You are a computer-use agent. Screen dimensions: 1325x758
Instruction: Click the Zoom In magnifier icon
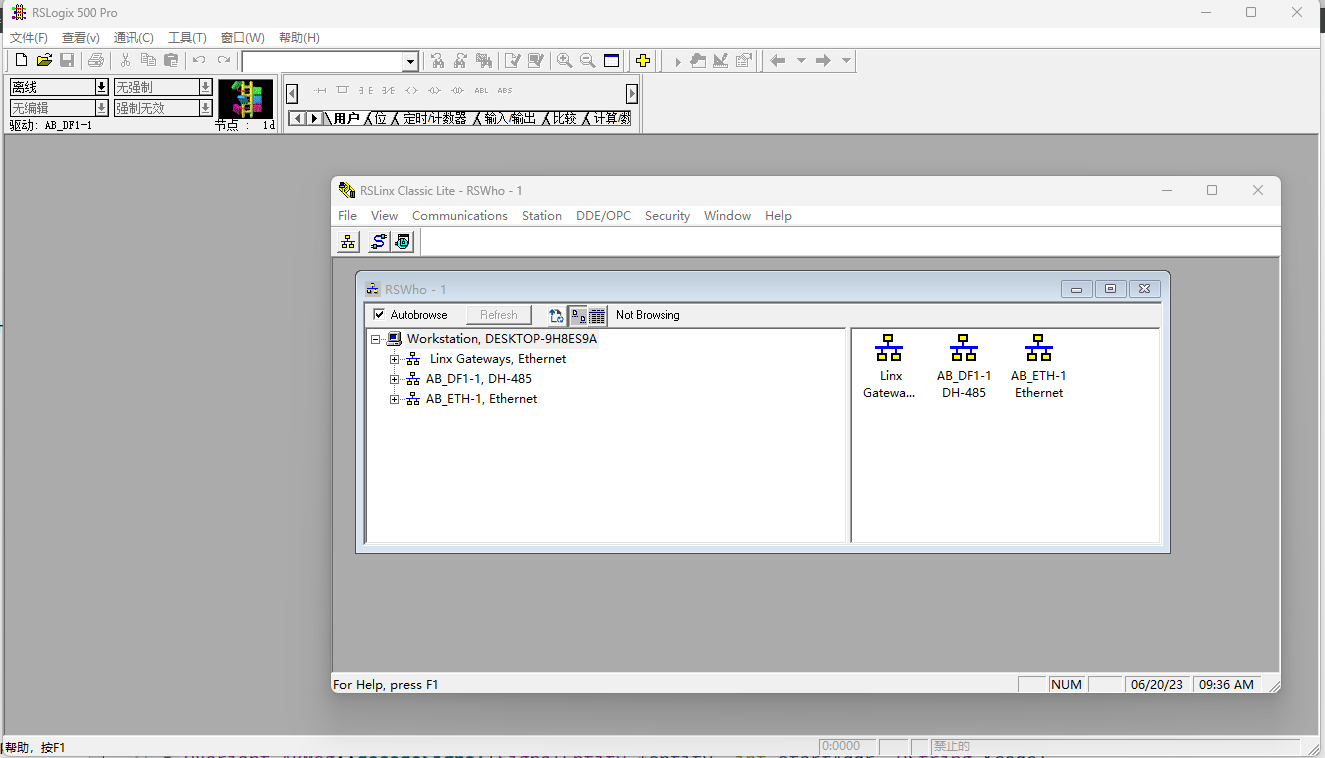(x=564, y=61)
